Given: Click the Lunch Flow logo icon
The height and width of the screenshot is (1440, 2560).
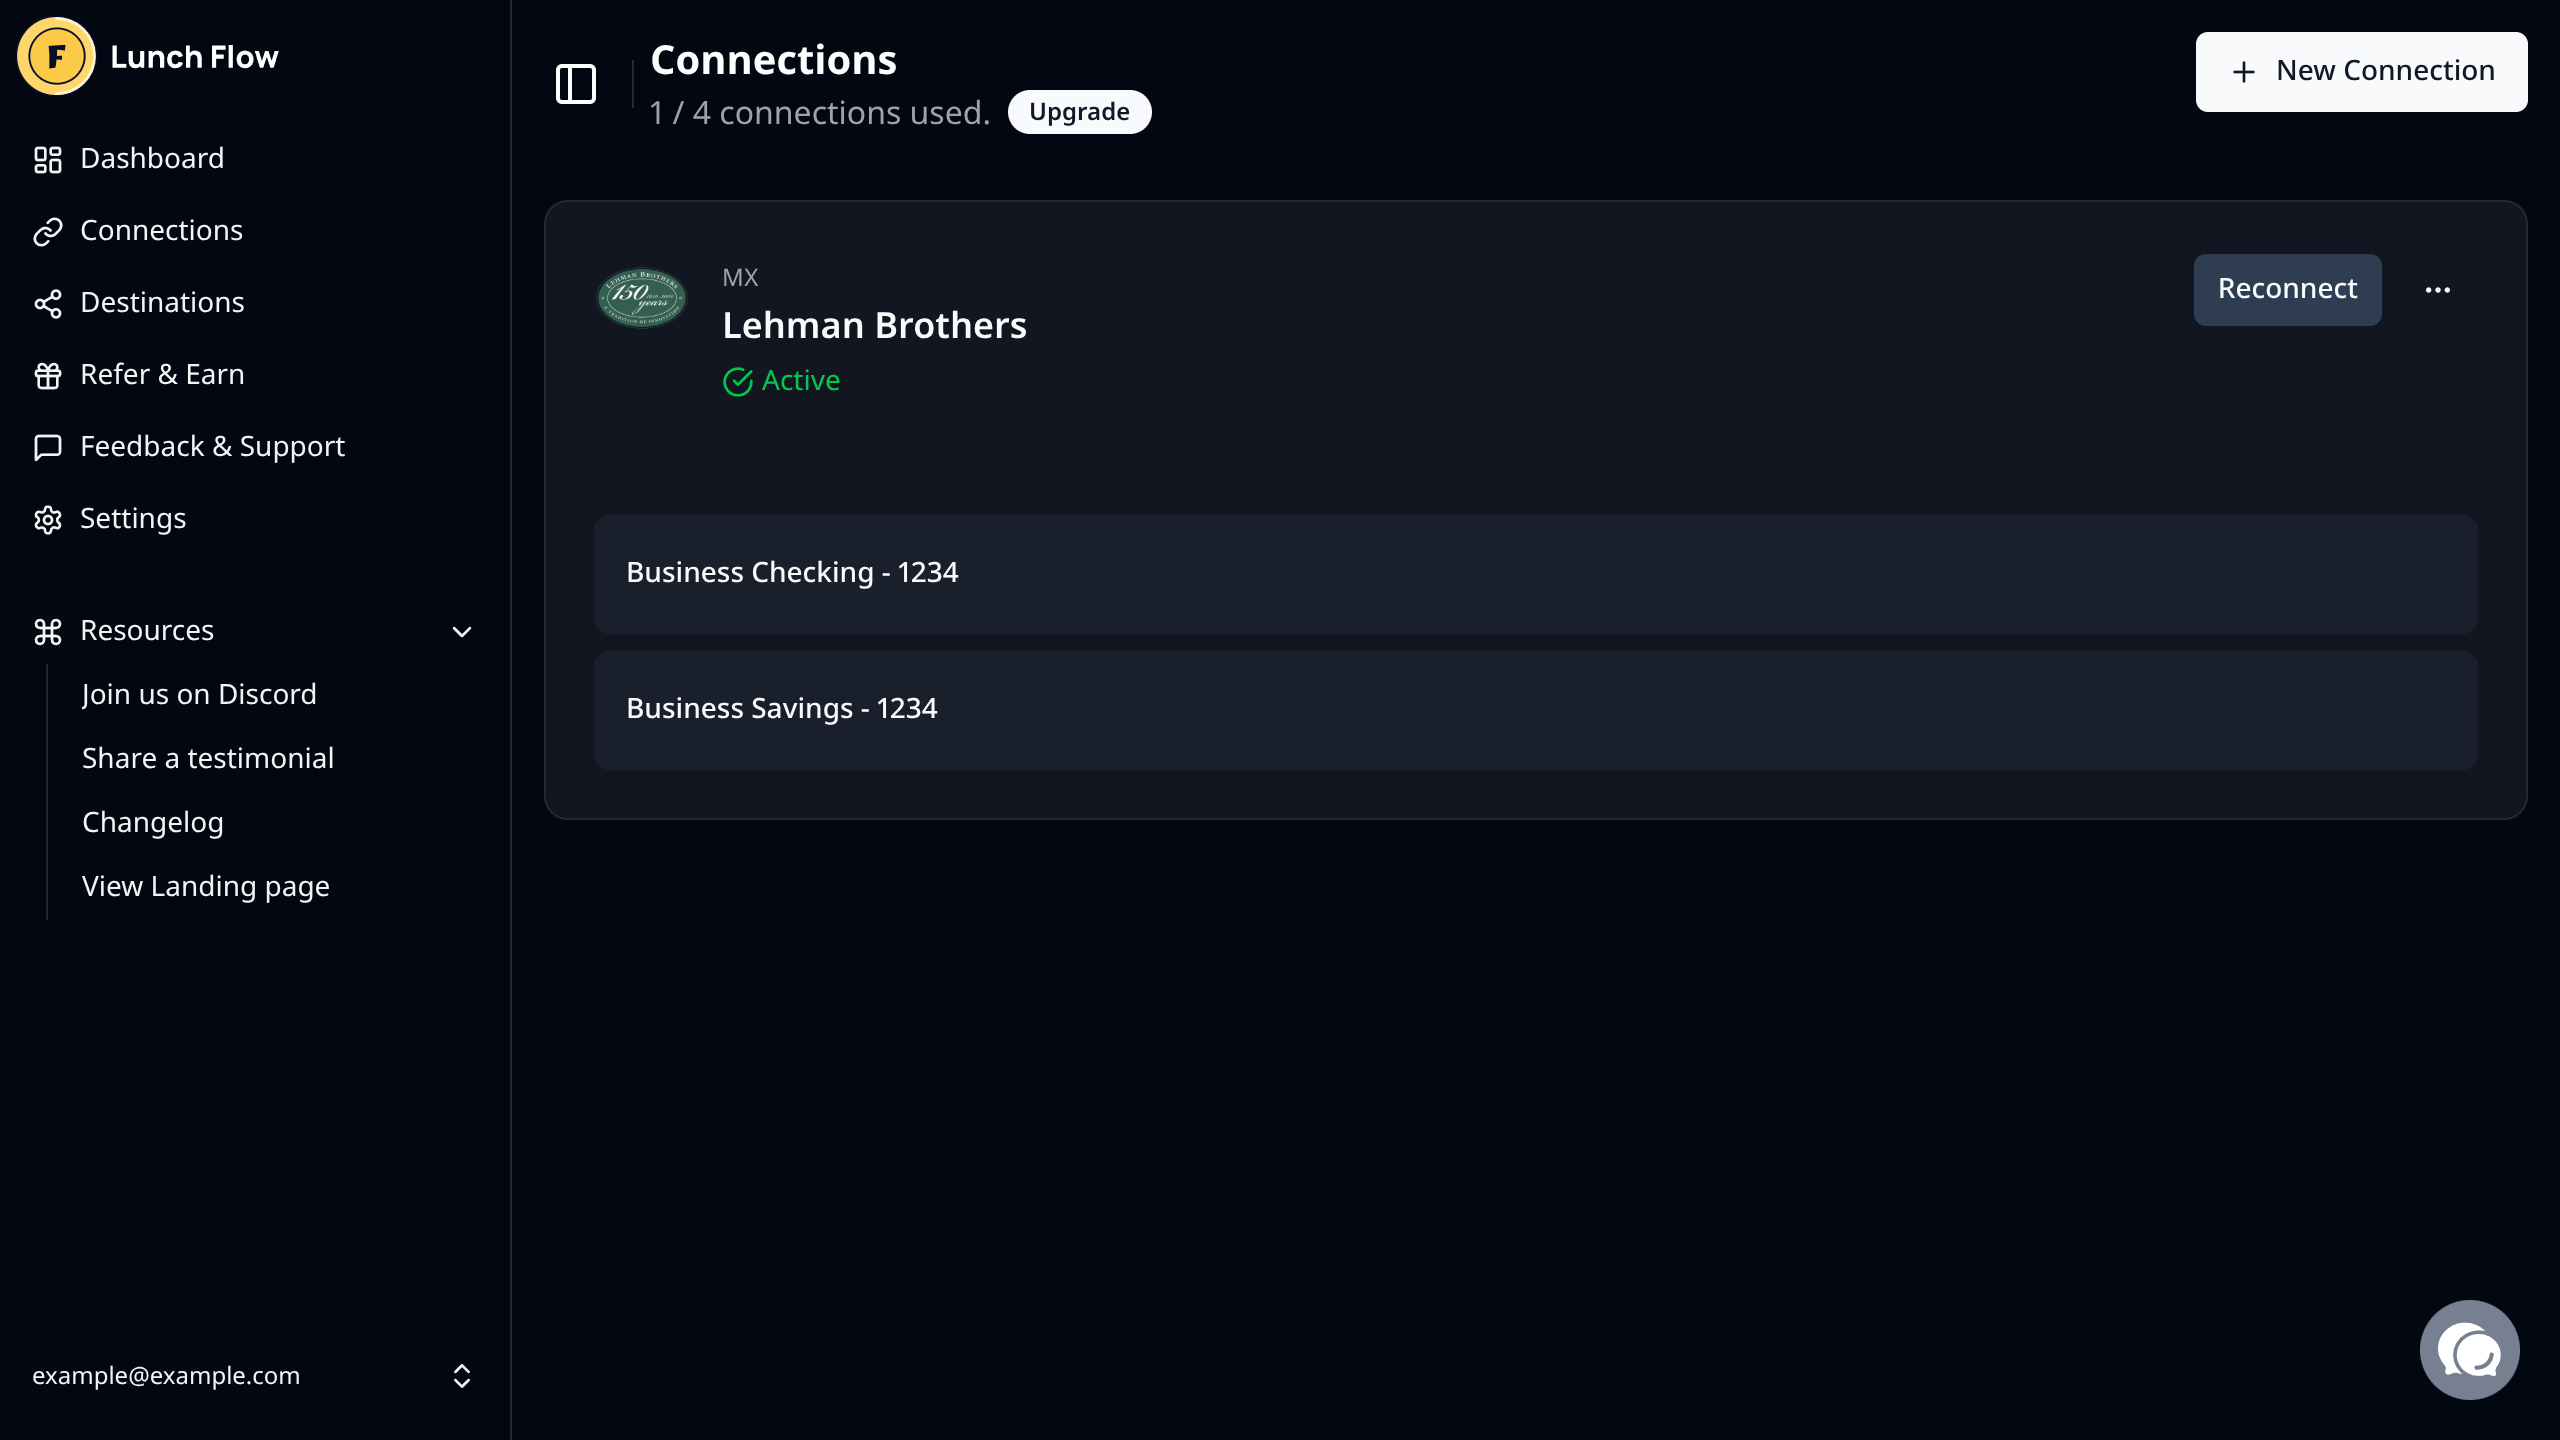Looking at the screenshot, I should point(56,57).
